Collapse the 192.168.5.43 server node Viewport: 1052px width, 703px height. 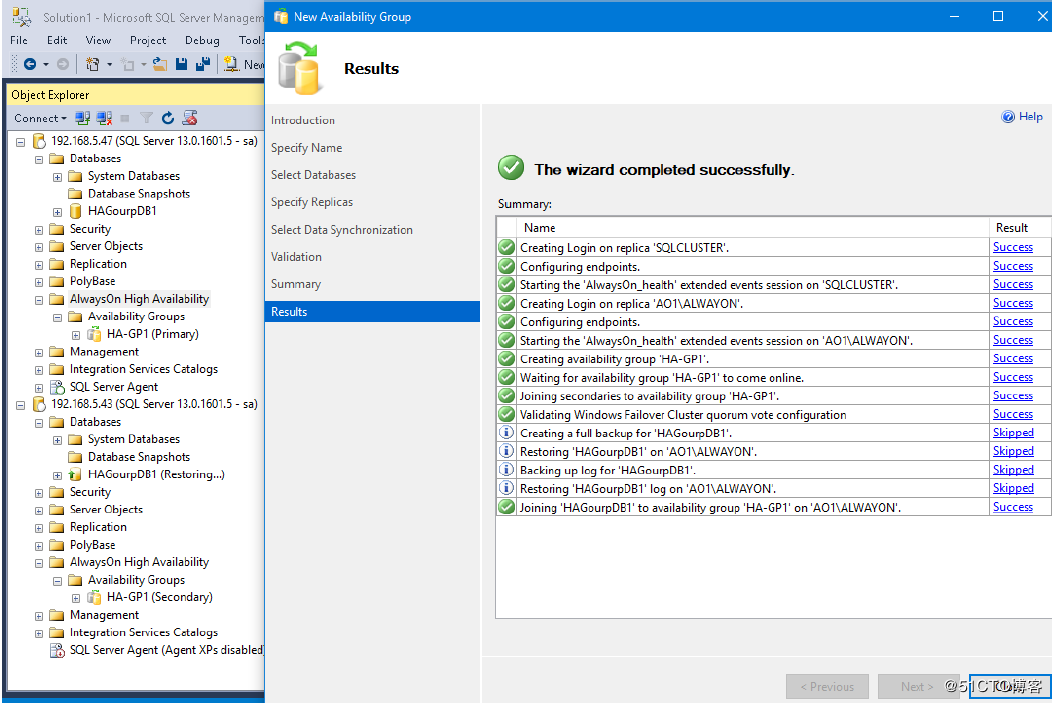click(x=20, y=405)
